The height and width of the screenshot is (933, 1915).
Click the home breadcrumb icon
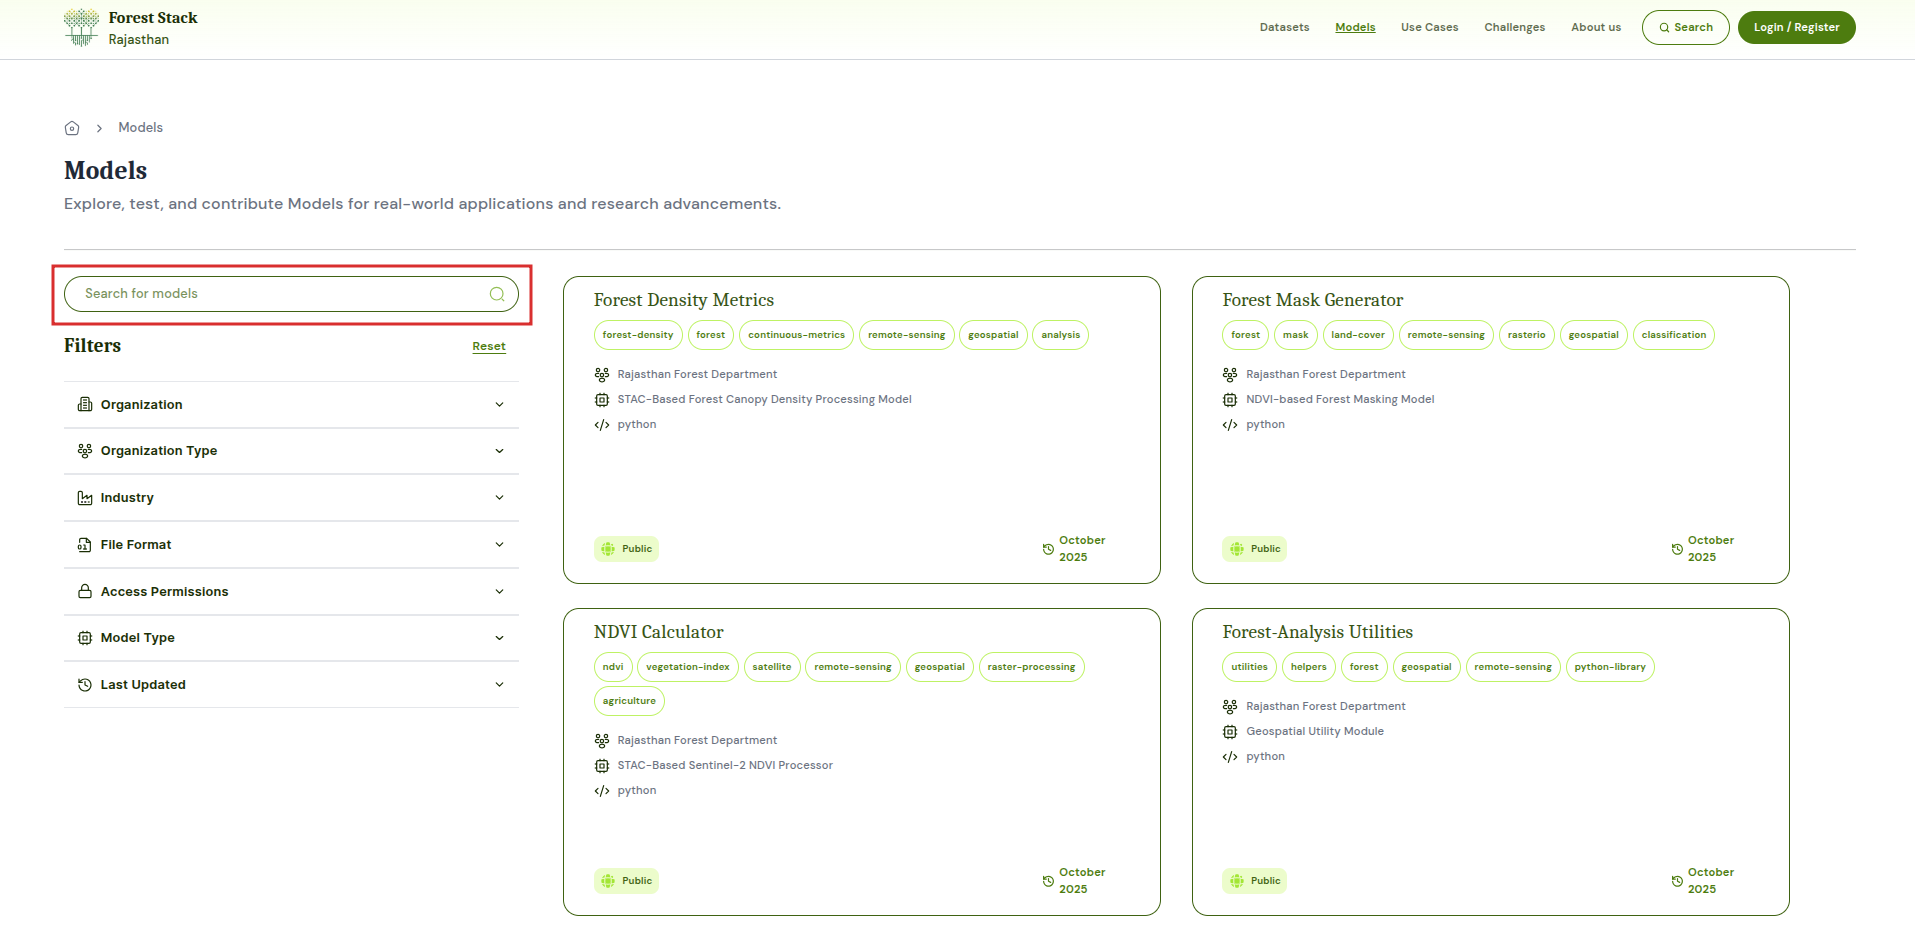72,128
